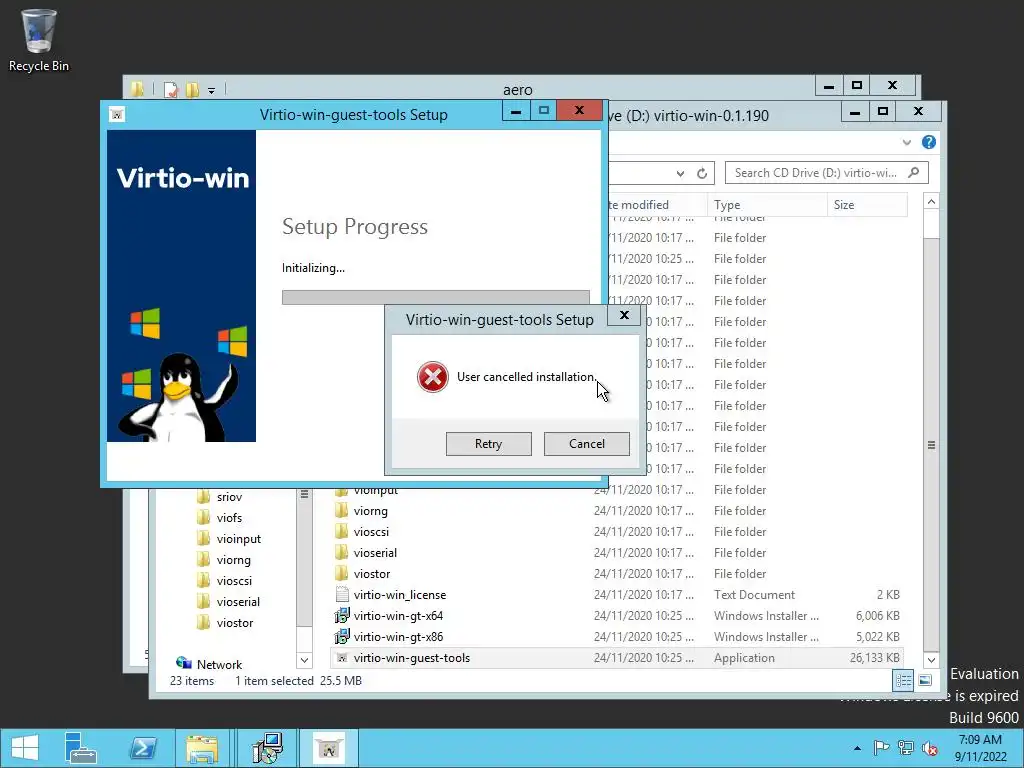Select viostor in navigation tree
This screenshot has width=1024, height=768.
(234, 622)
